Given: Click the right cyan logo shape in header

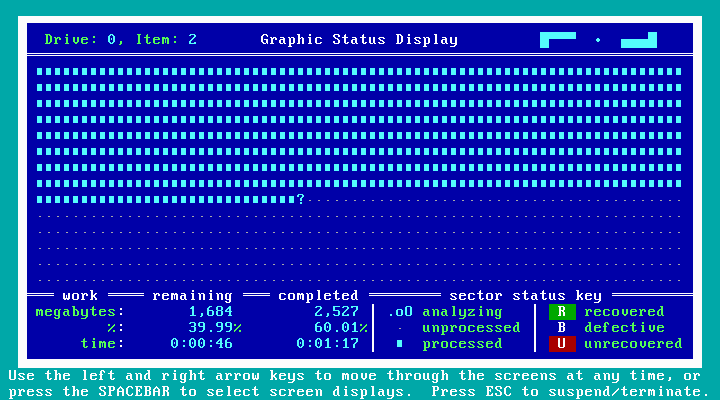Looking at the screenshot, I should (640, 40).
